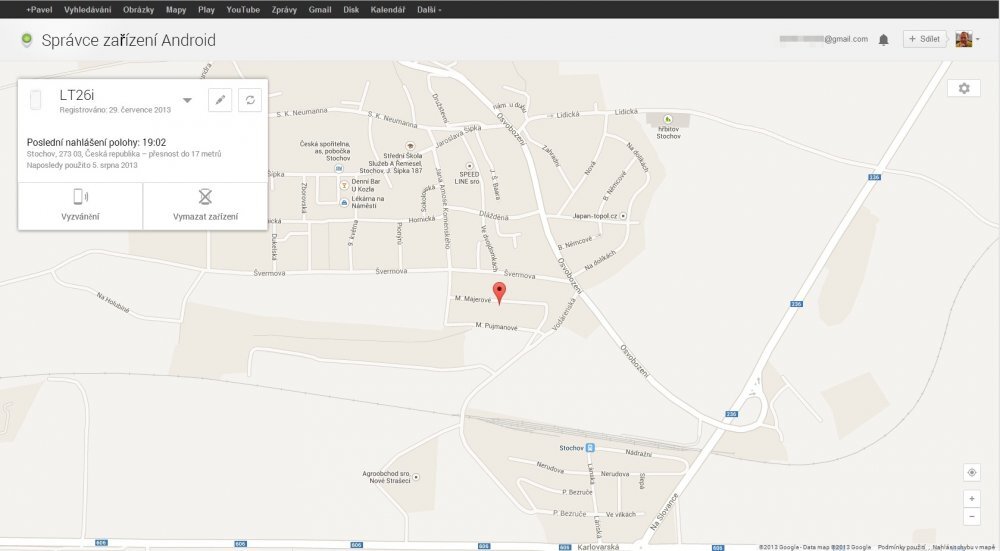Open the Další more menu
1000x551 pixels.
[429, 10]
